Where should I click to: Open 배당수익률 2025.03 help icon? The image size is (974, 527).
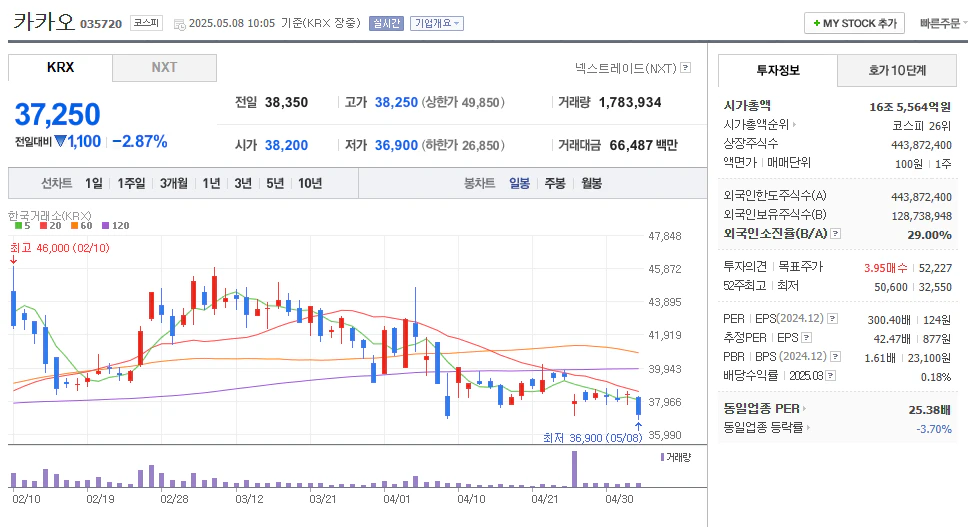[831, 375]
